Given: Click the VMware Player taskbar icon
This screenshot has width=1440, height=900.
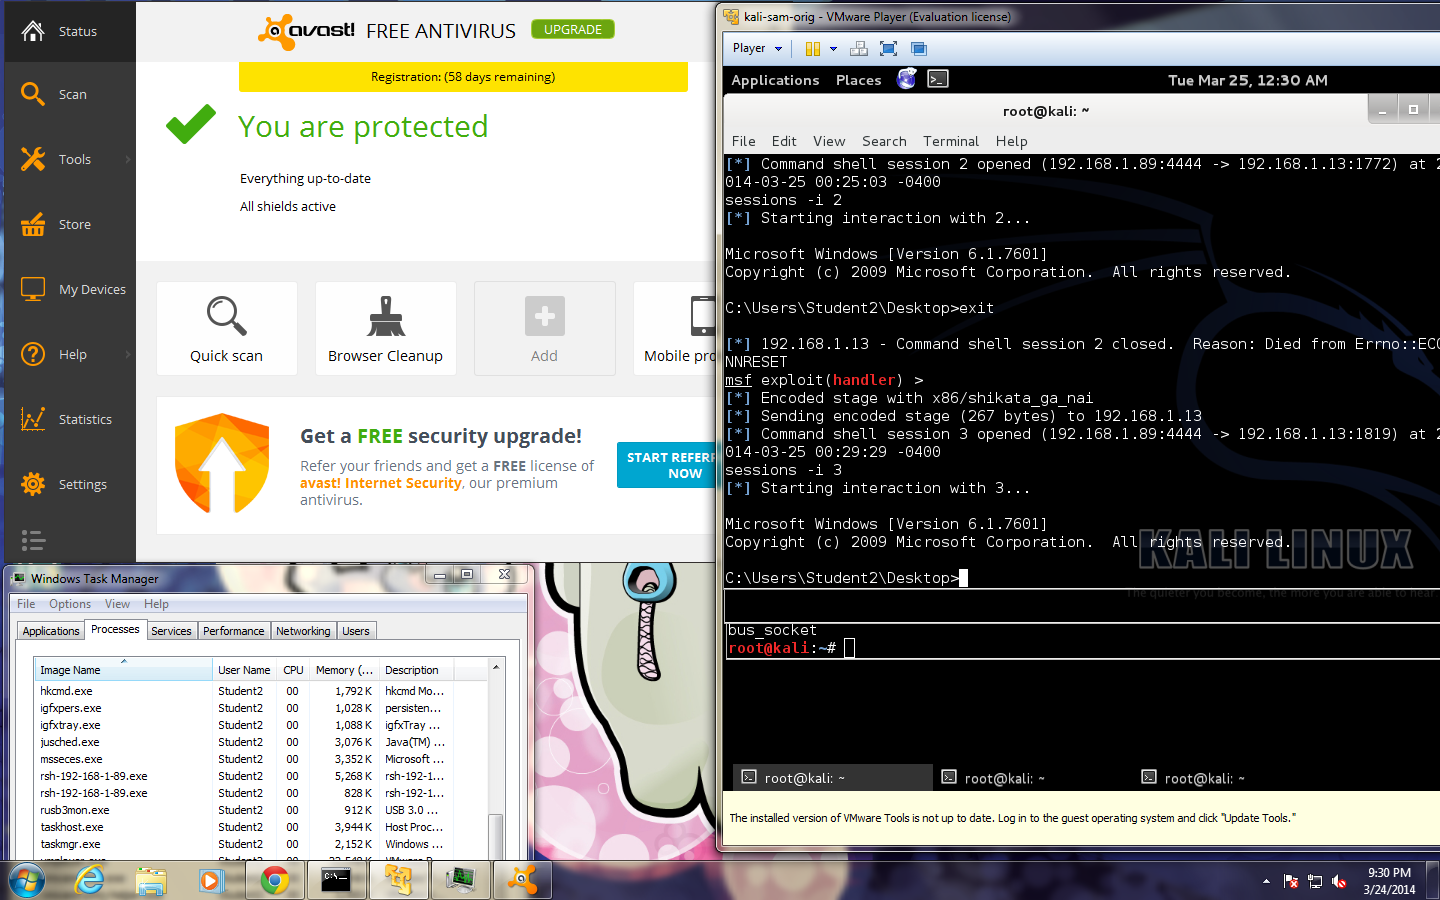Looking at the screenshot, I should [398, 880].
